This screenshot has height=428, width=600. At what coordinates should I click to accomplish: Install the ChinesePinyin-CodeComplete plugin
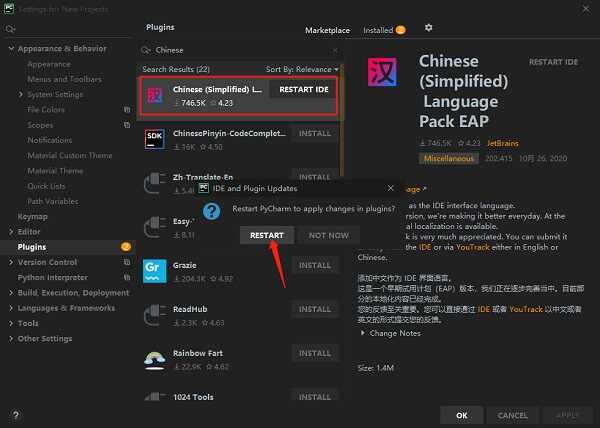pos(315,133)
